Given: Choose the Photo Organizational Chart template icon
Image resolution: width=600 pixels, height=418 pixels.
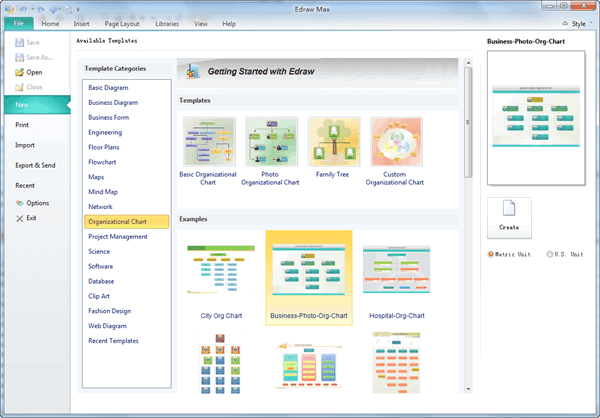Looking at the screenshot, I should click(271, 142).
